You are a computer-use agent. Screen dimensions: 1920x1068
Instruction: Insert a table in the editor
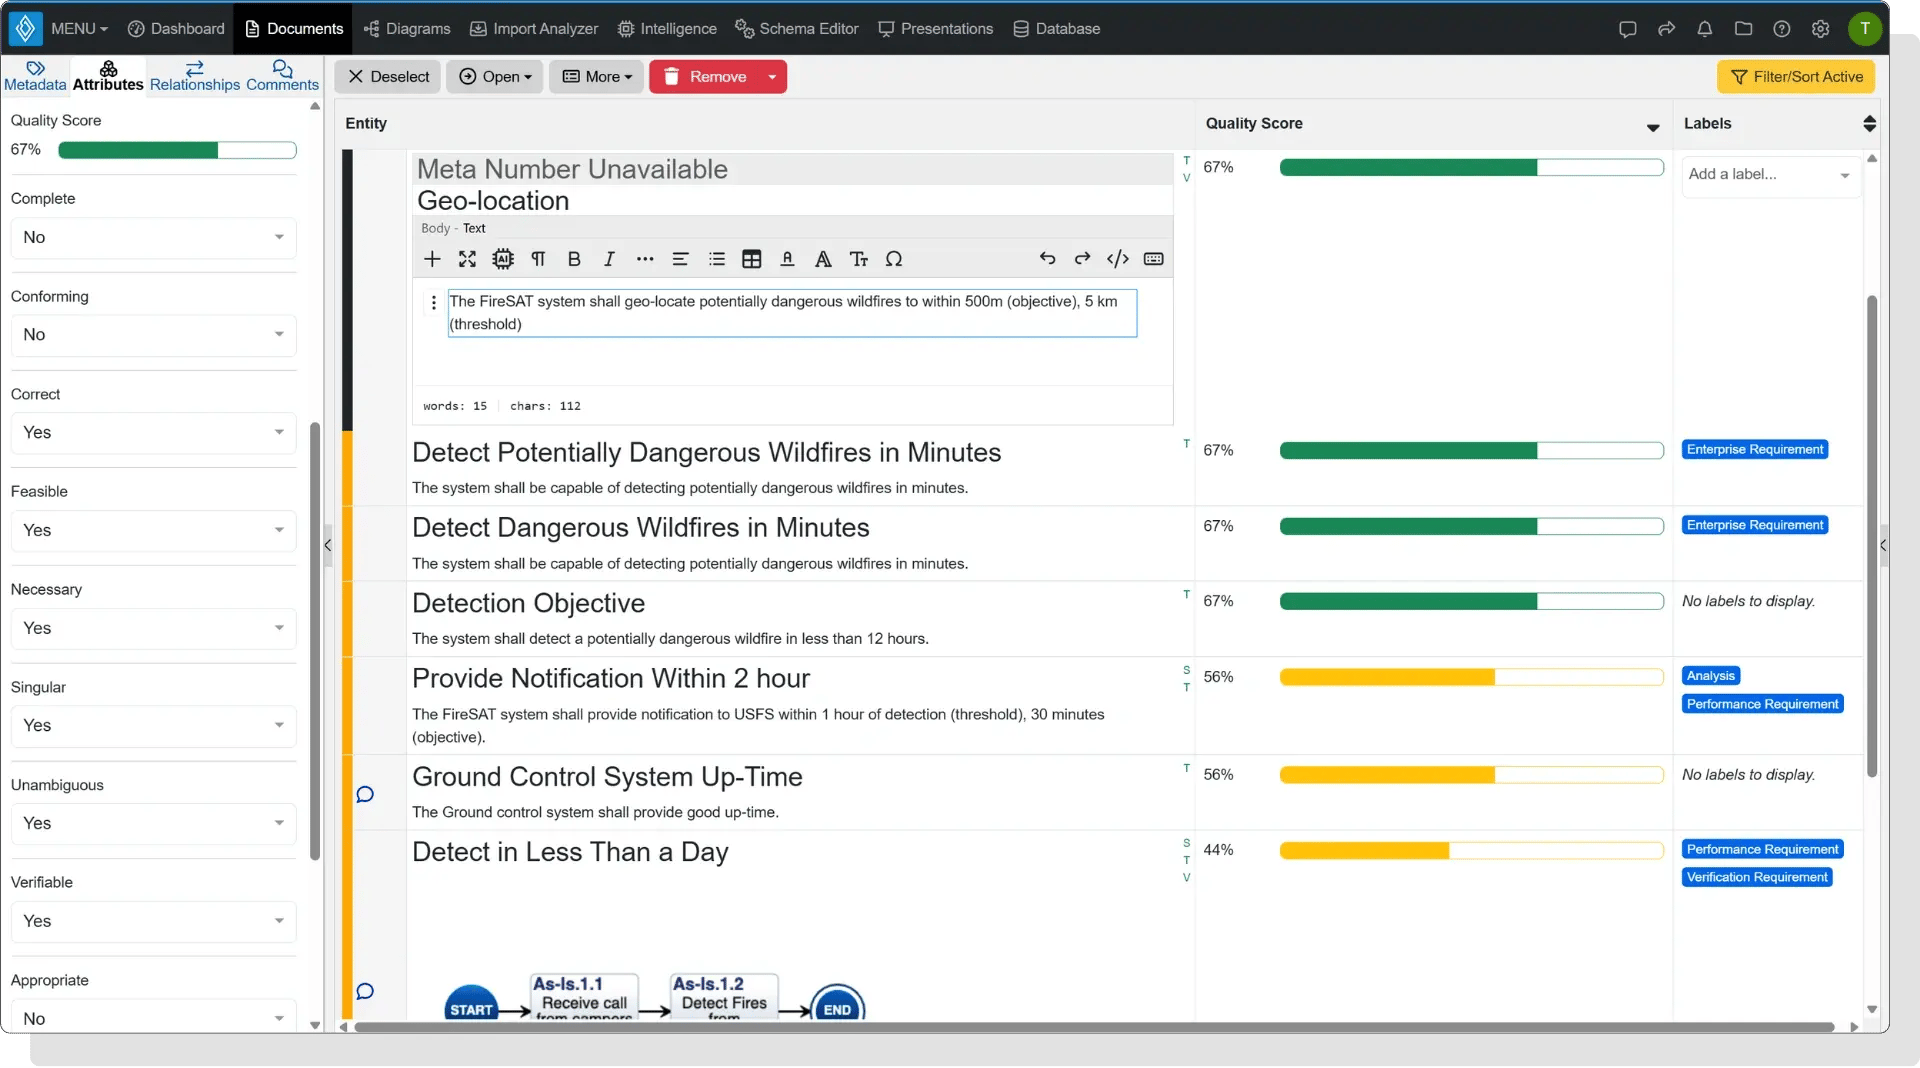(752, 259)
